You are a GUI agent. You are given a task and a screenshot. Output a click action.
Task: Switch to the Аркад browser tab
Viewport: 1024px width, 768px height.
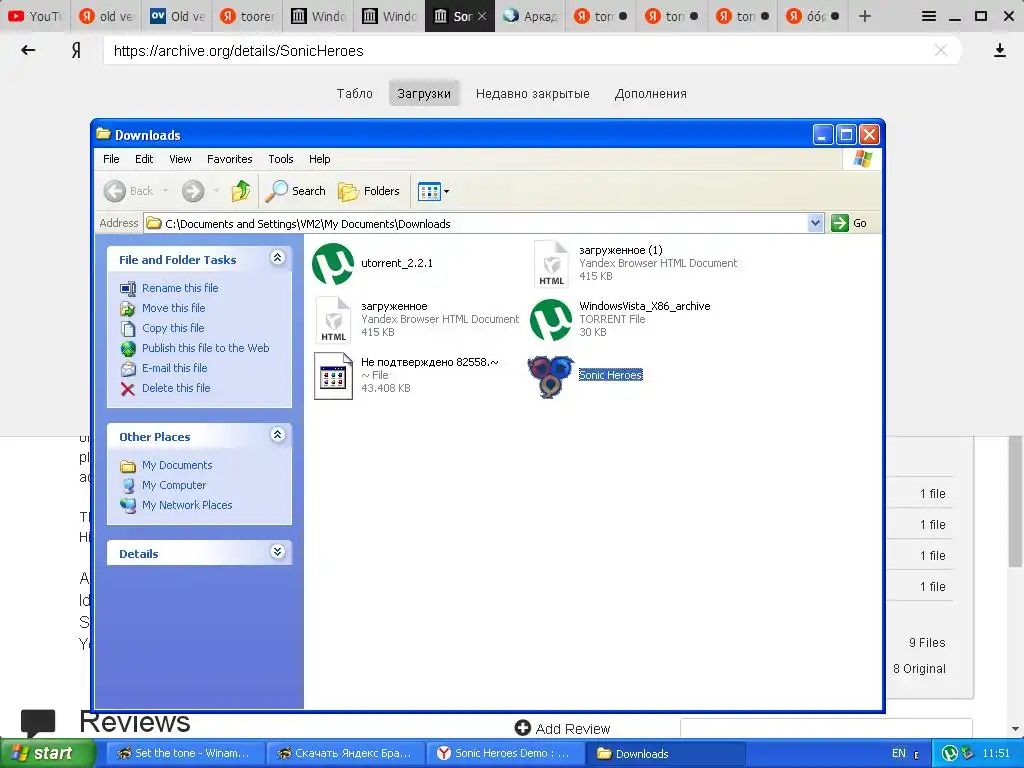pyautogui.click(x=531, y=16)
